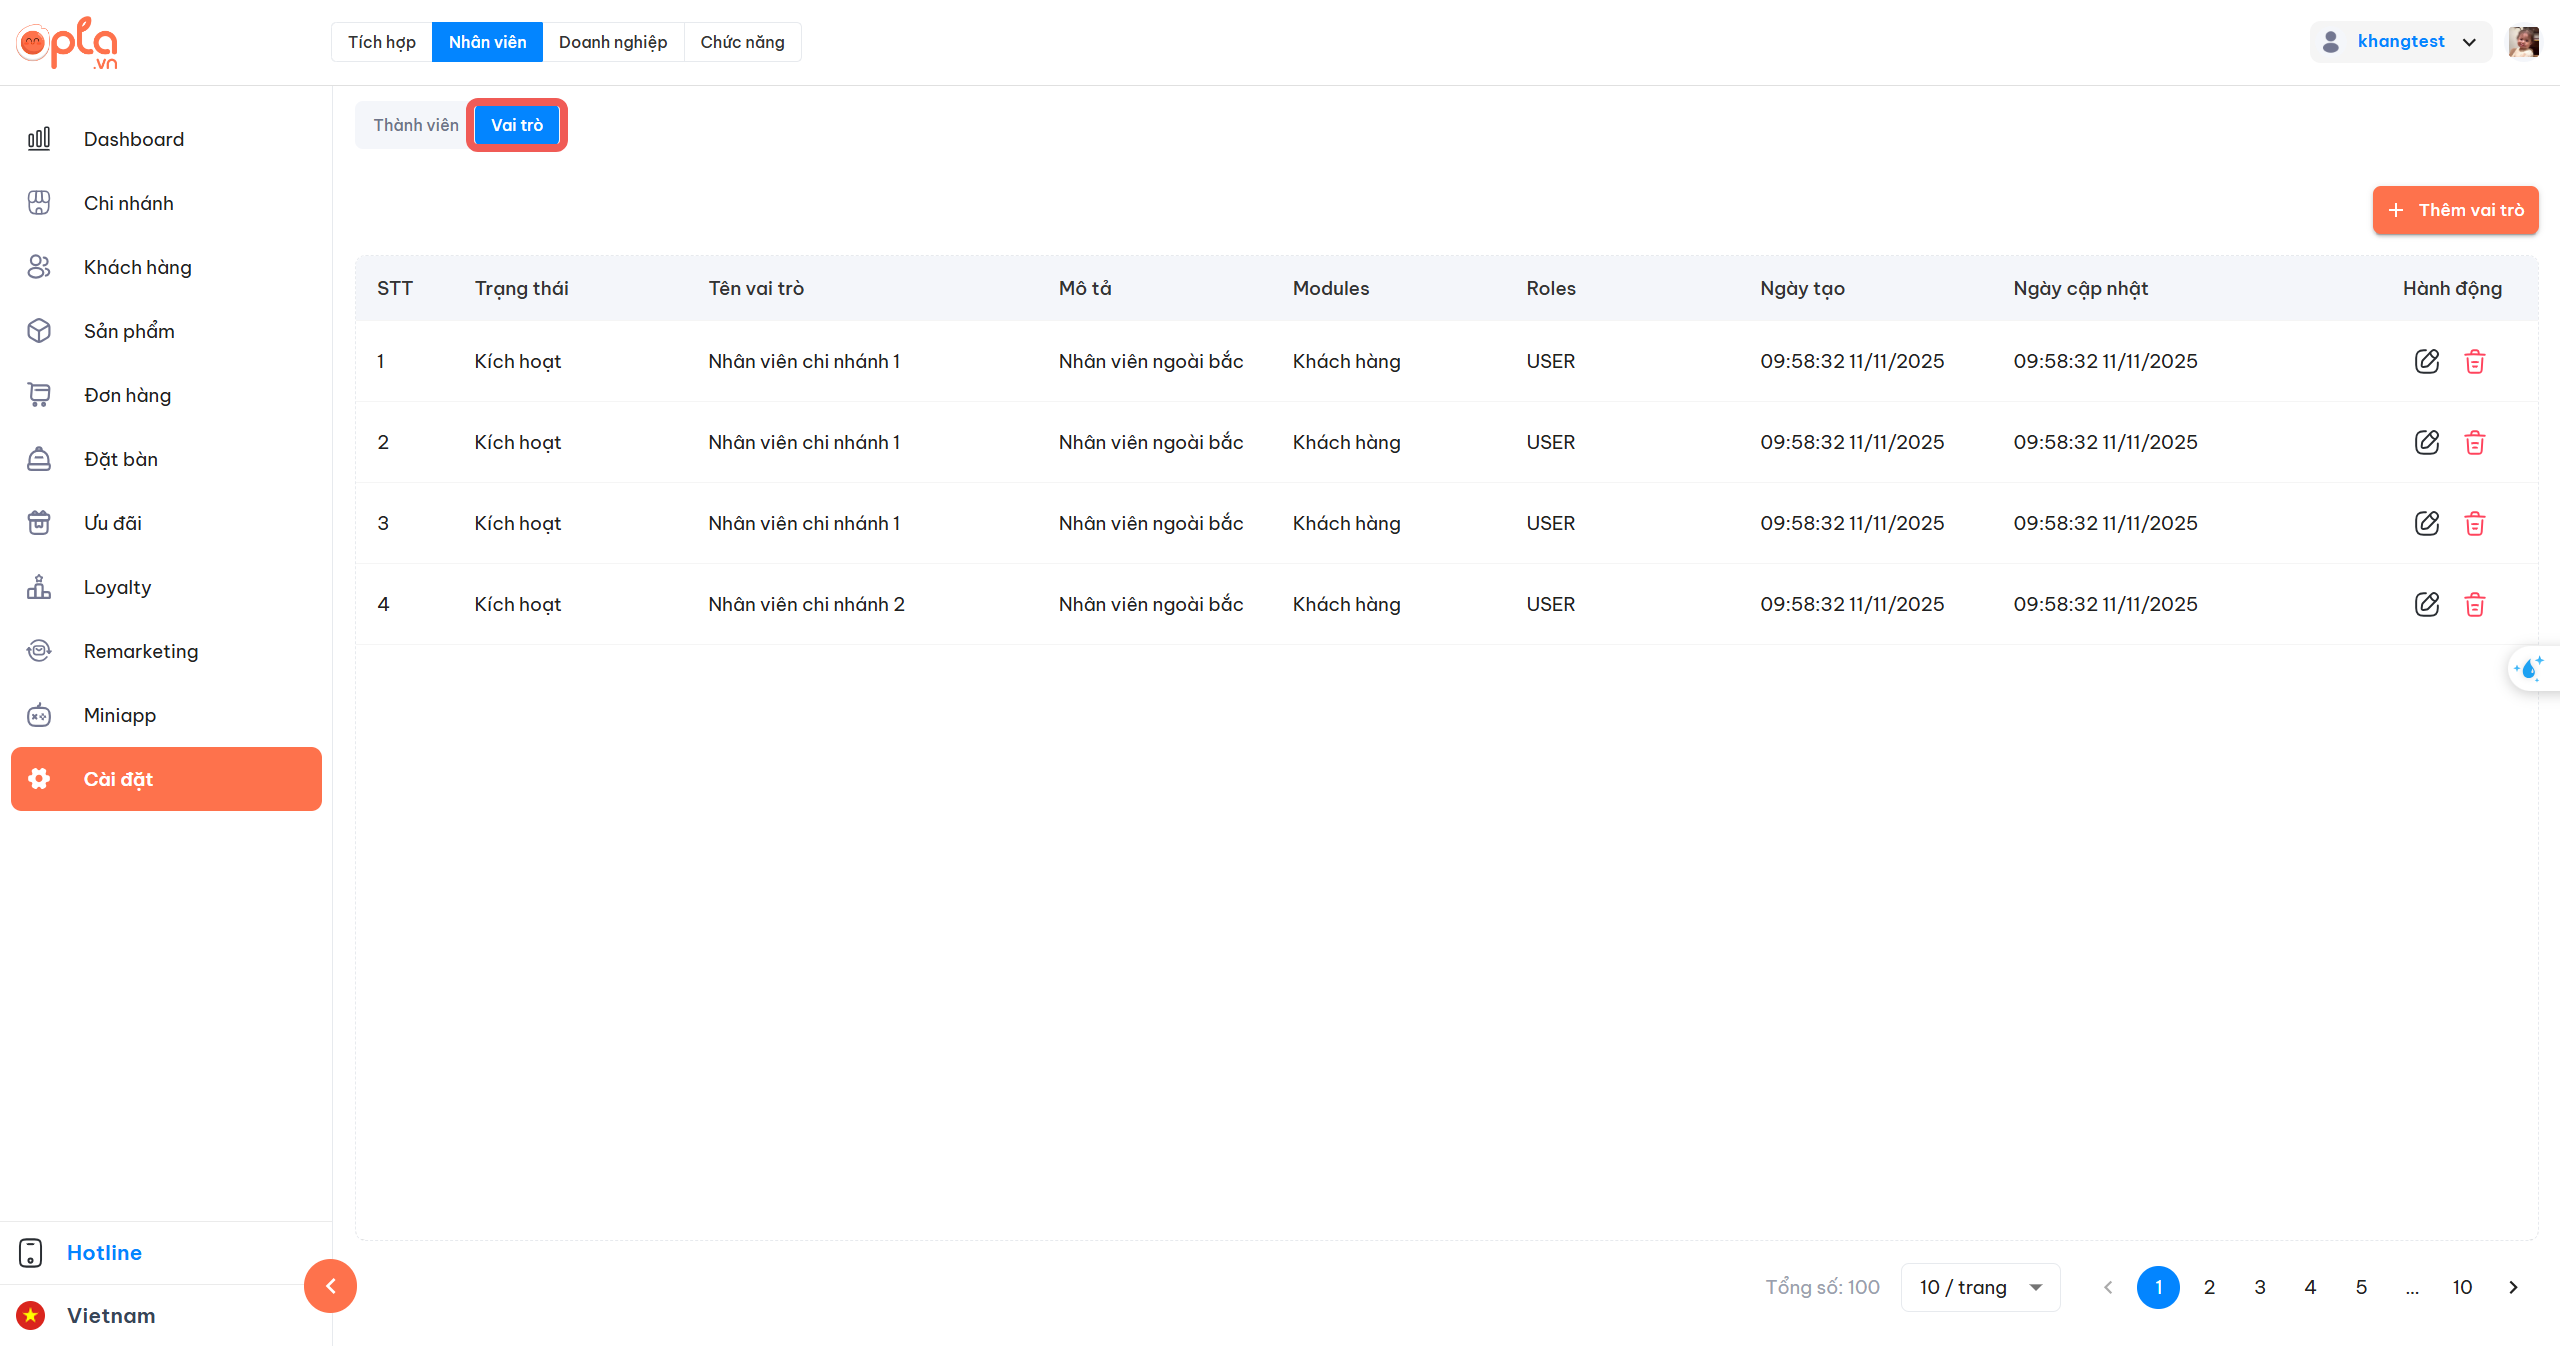Click the user avatar thumbnail
This screenshot has width=2560, height=1346.
click(2523, 42)
